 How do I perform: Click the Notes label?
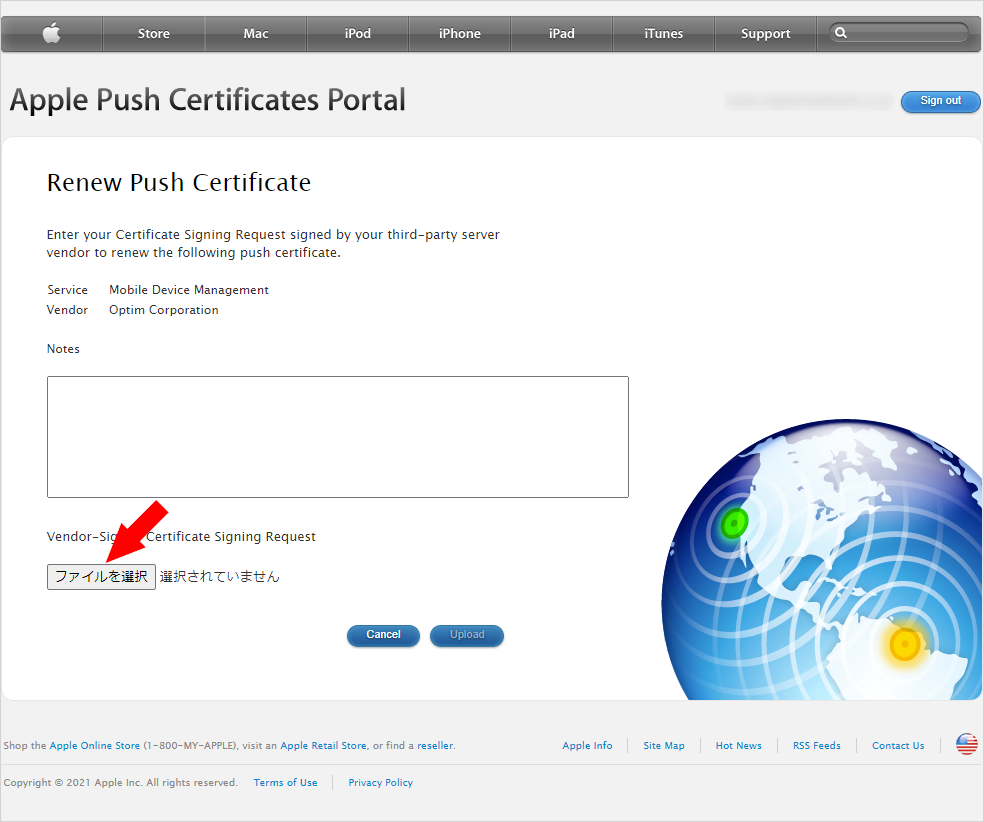[x=63, y=349]
